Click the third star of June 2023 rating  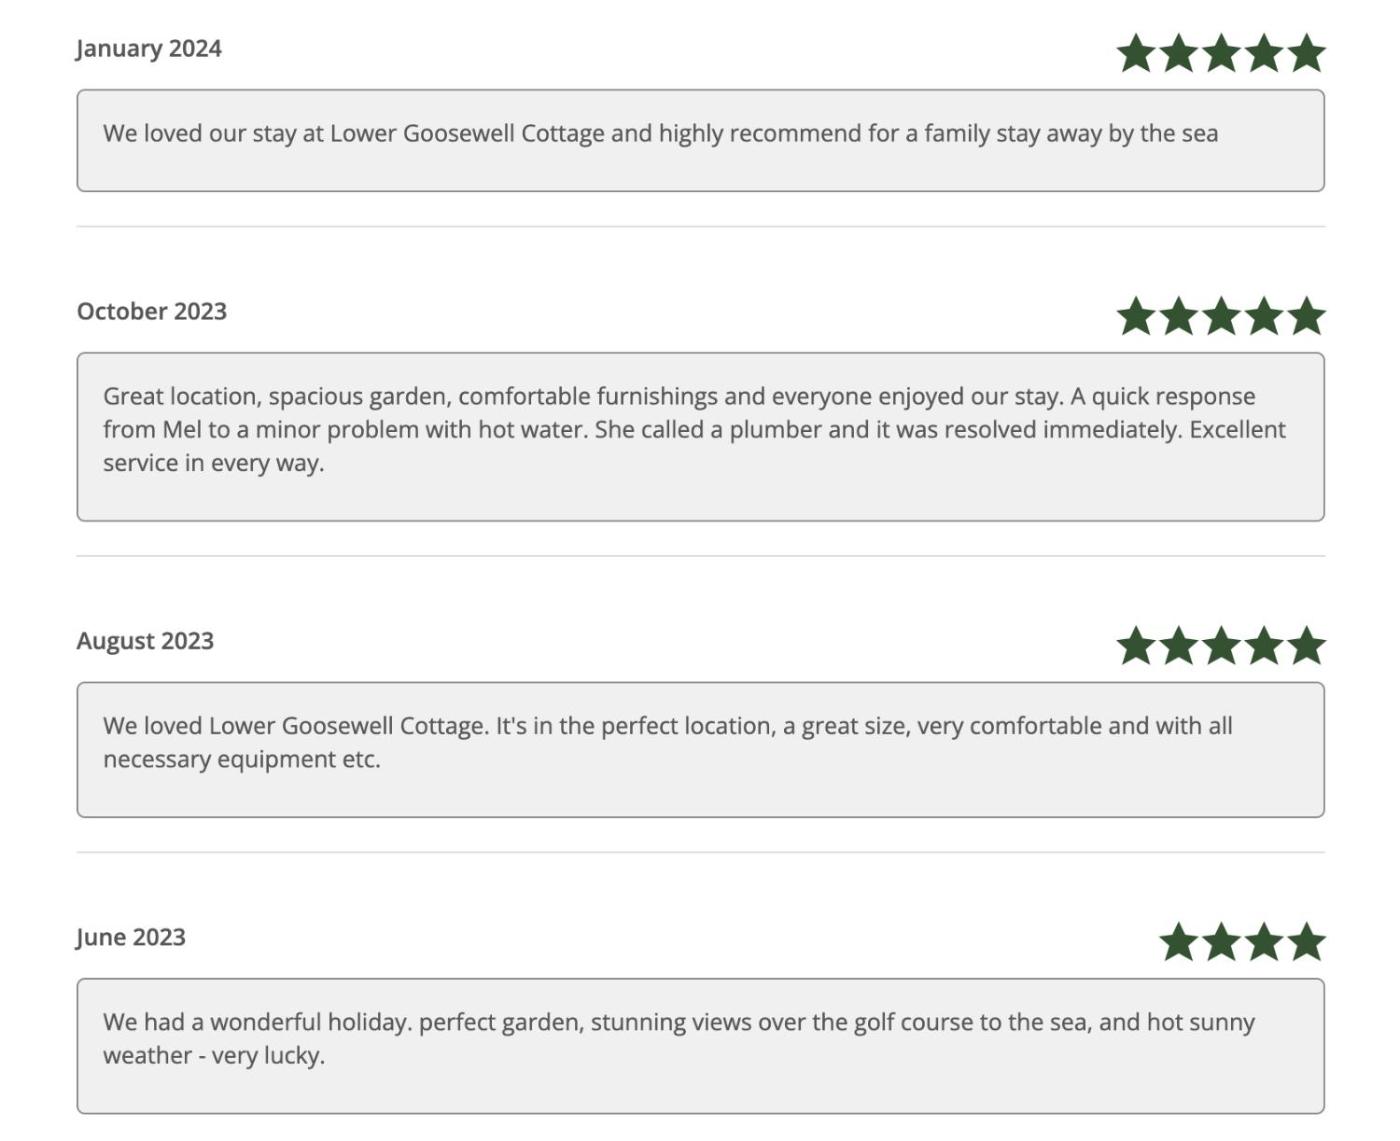[1264, 942]
